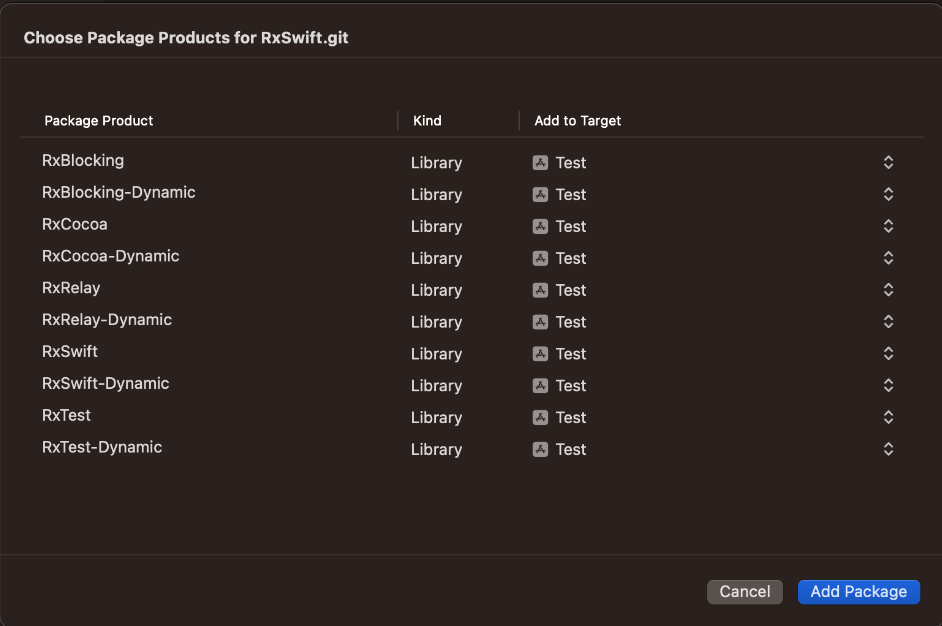
Task: Click the app target icon in RxTest row
Action: coord(540,418)
